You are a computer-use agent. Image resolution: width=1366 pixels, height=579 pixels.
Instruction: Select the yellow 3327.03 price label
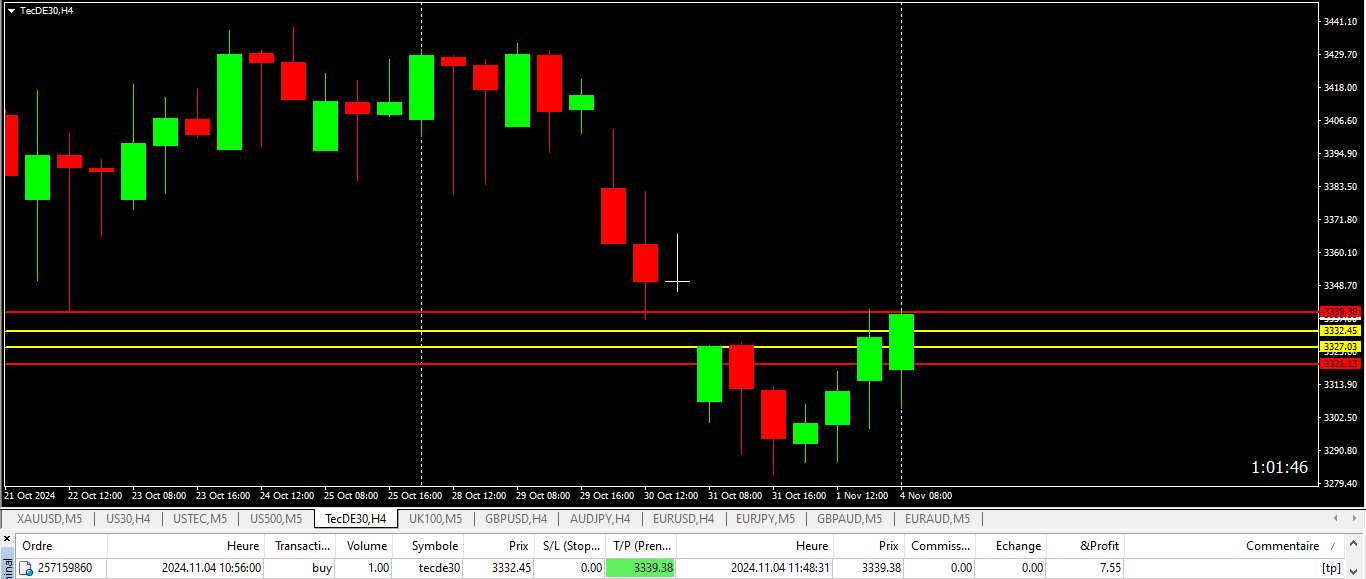pos(1340,347)
